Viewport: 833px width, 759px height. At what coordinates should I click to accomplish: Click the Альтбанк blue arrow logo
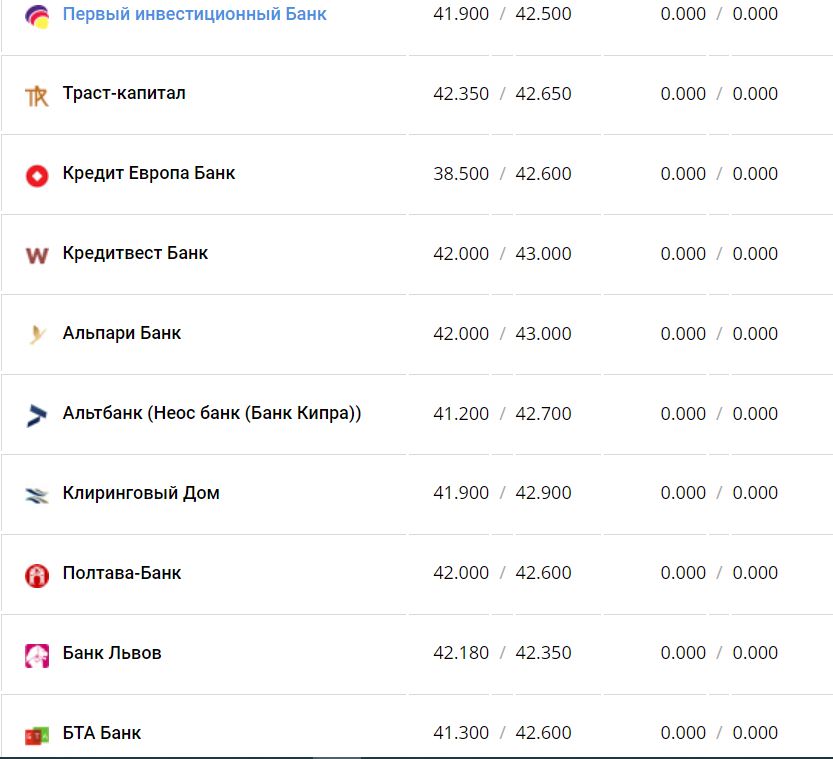[37, 415]
